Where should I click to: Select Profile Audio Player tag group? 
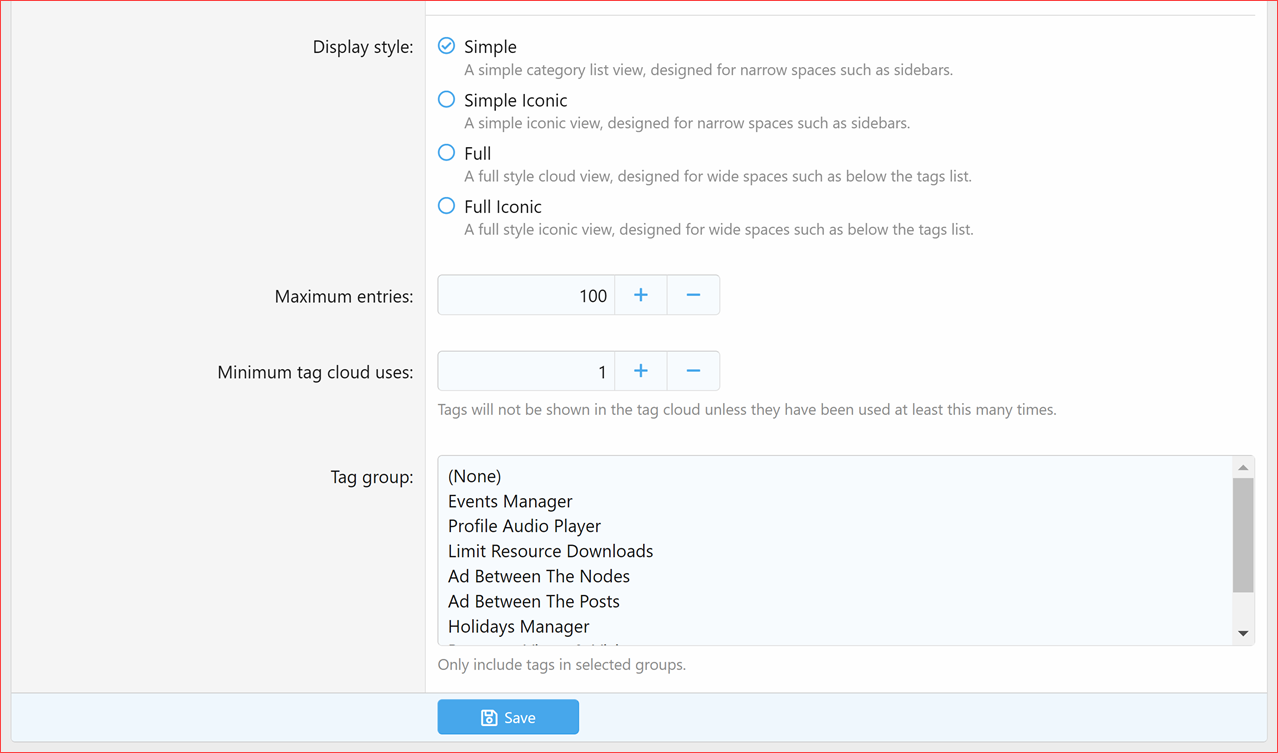click(524, 526)
